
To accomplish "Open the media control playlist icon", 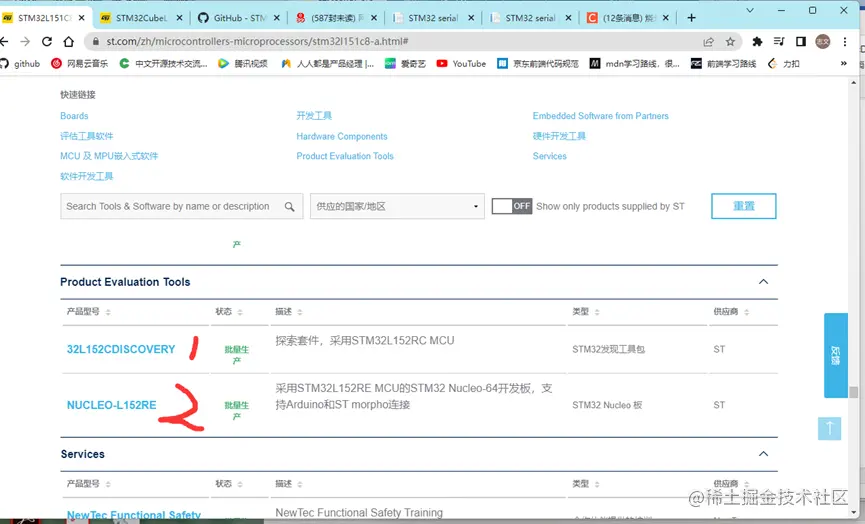I will pyautogui.click(x=779, y=41).
